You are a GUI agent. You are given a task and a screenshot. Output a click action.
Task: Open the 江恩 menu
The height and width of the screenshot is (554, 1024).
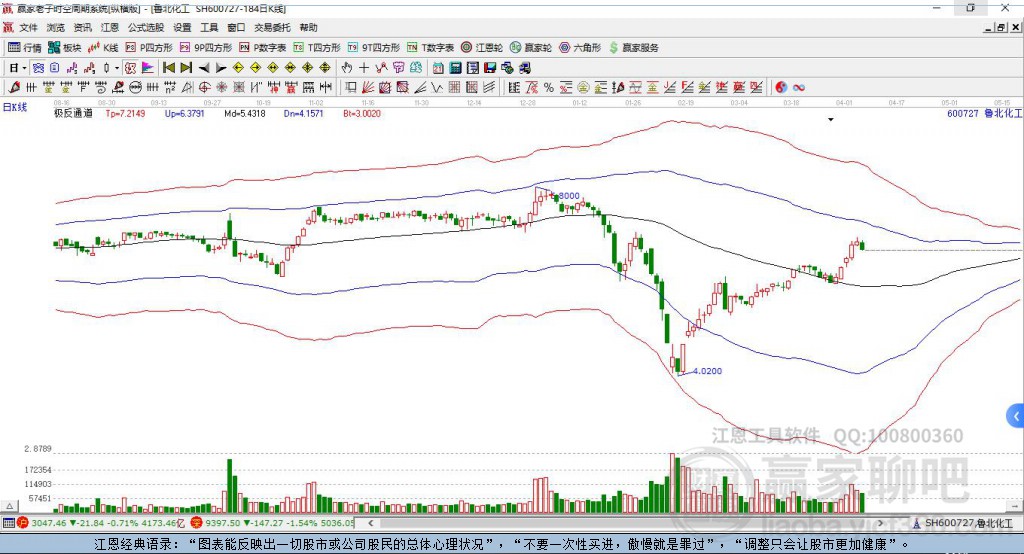[110, 27]
